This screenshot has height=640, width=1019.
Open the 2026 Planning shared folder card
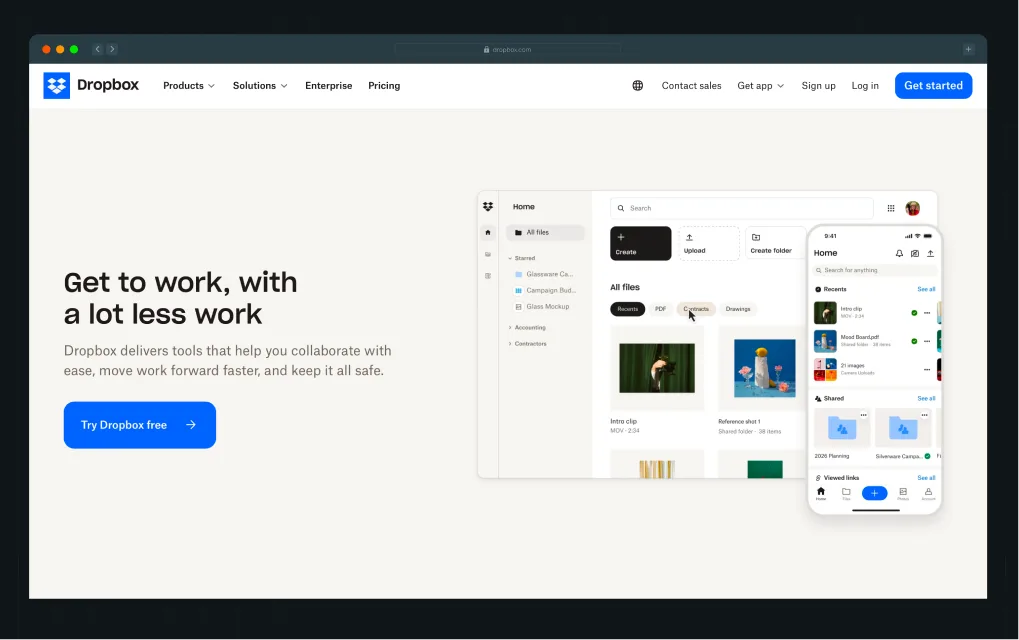coord(842,429)
